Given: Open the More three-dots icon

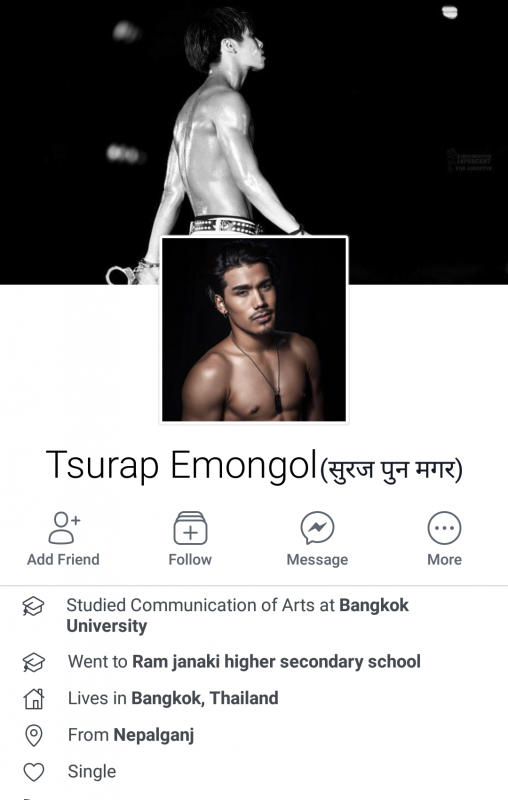Looking at the screenshot, I should coord(444,528).
